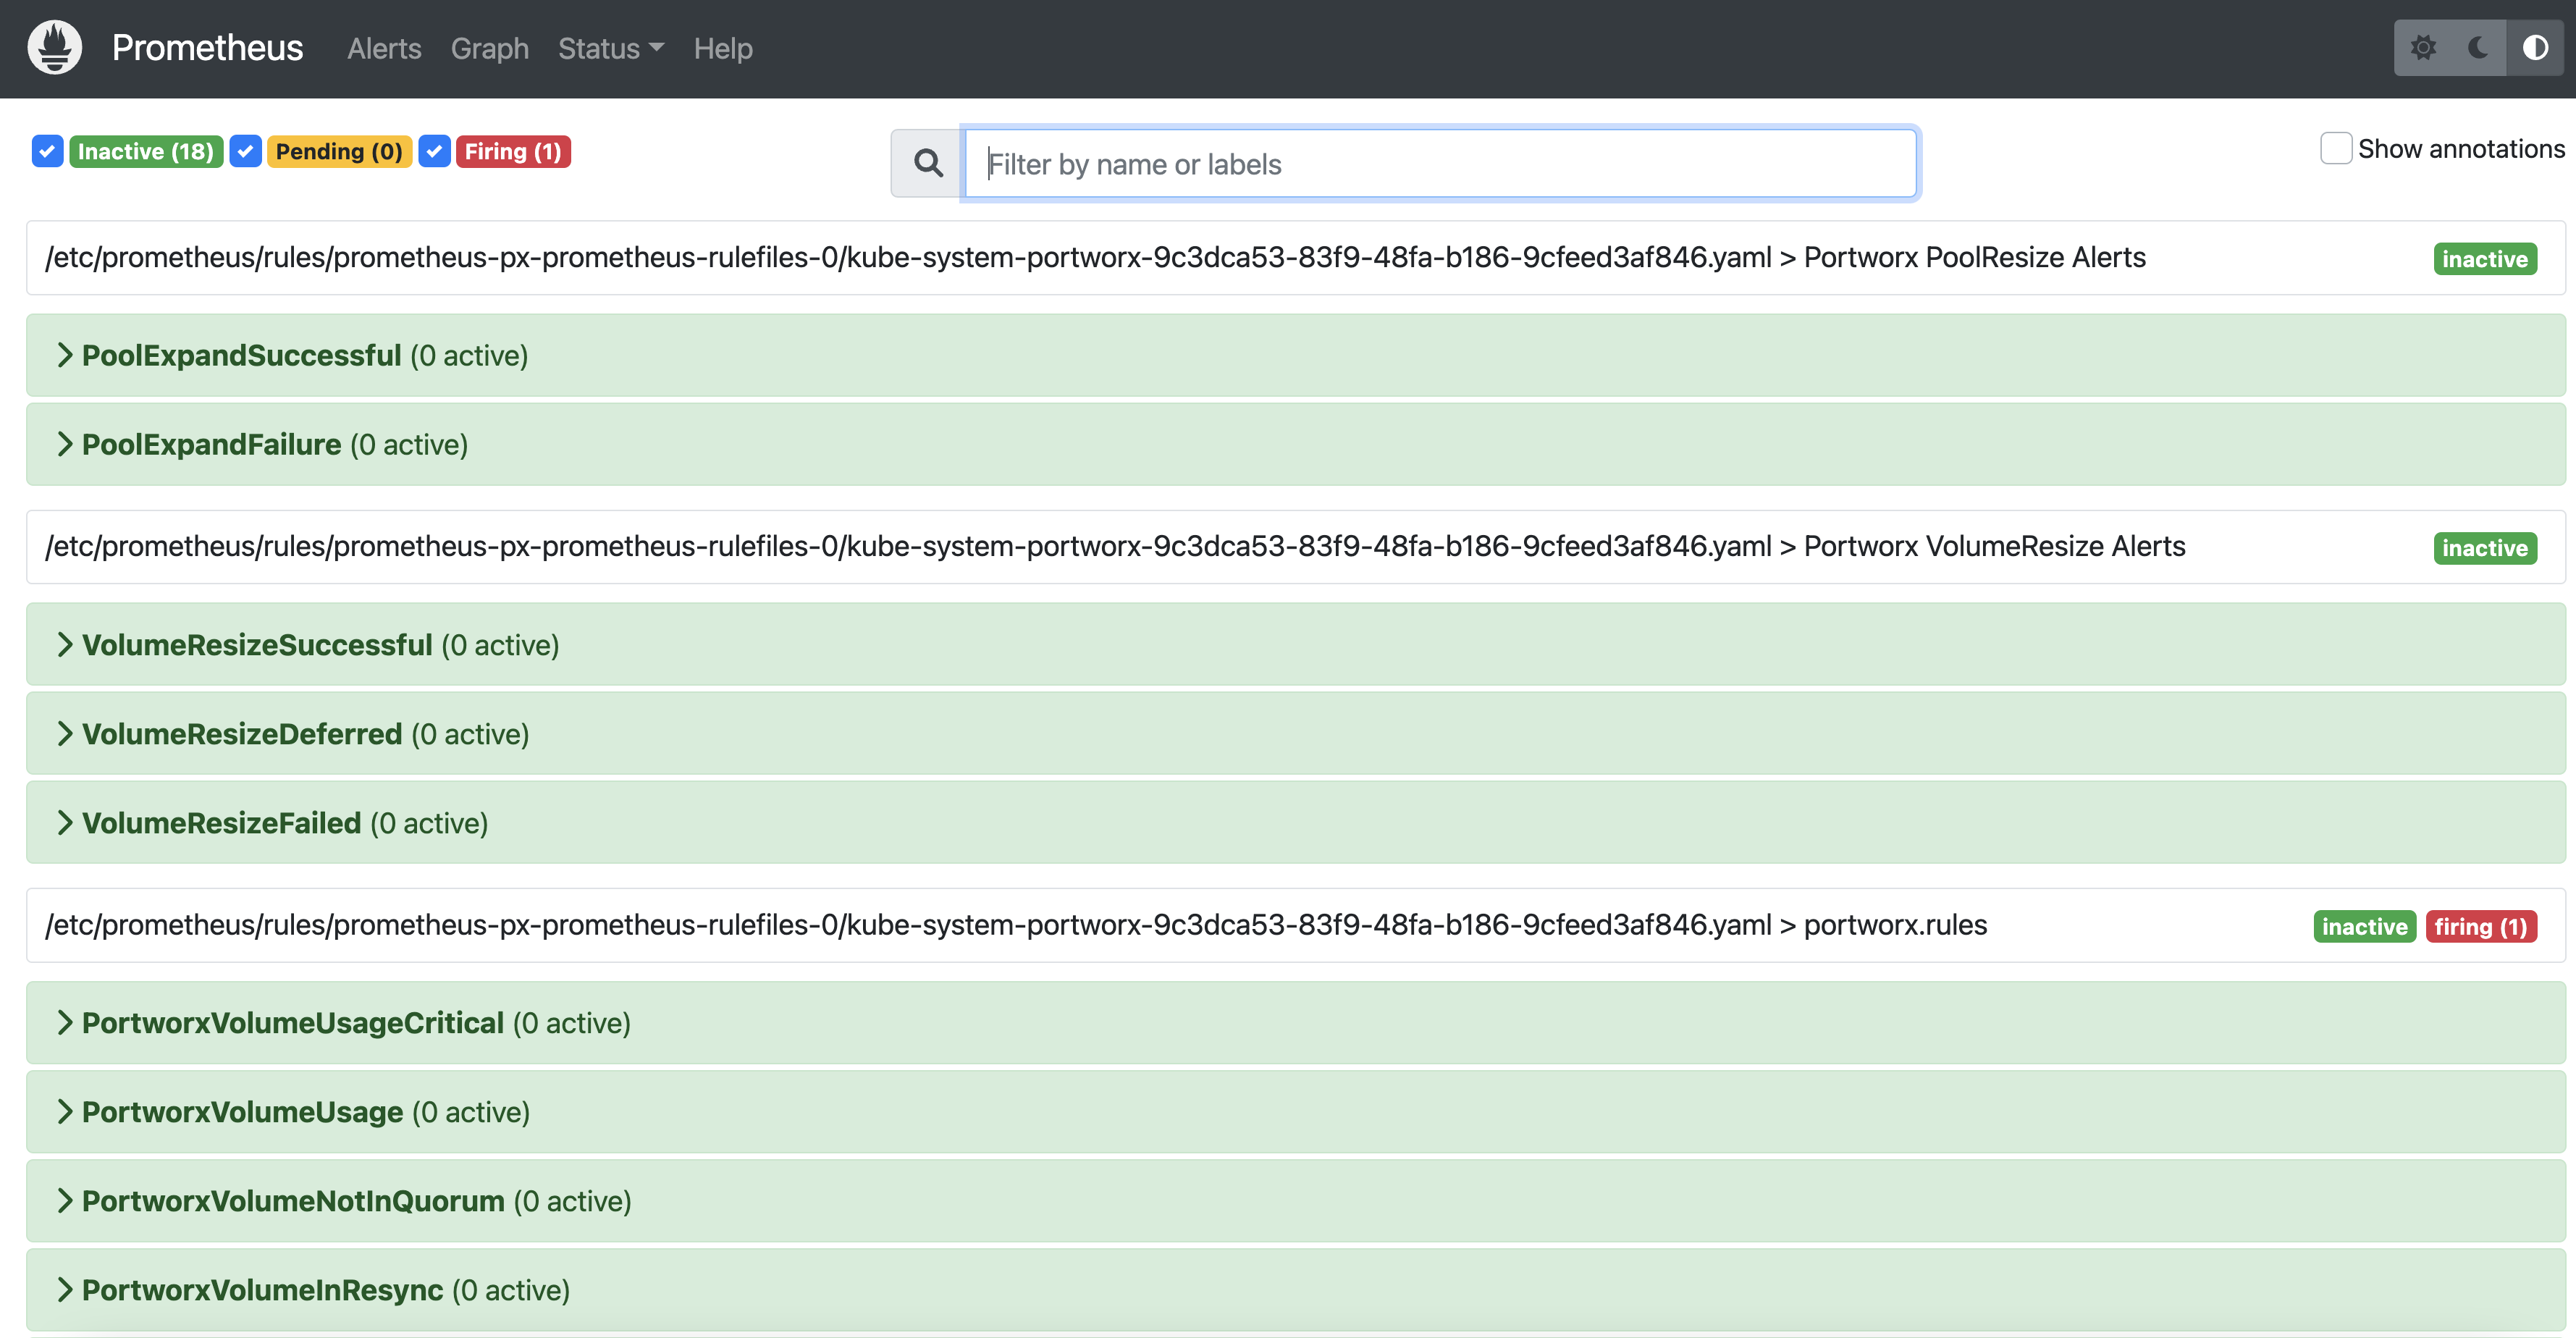Click the Filter by name or labels field
Image resolution: width=2576 pixels, height=1338 pixels.
coord(1439,164)
